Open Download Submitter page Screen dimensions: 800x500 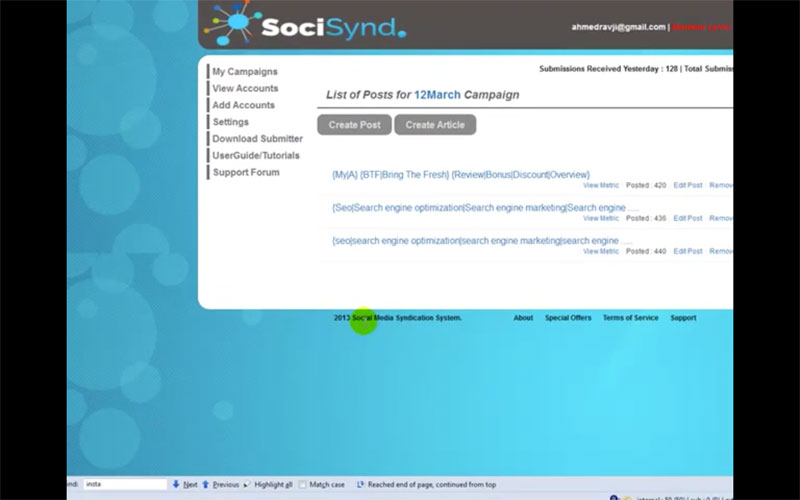258,139
